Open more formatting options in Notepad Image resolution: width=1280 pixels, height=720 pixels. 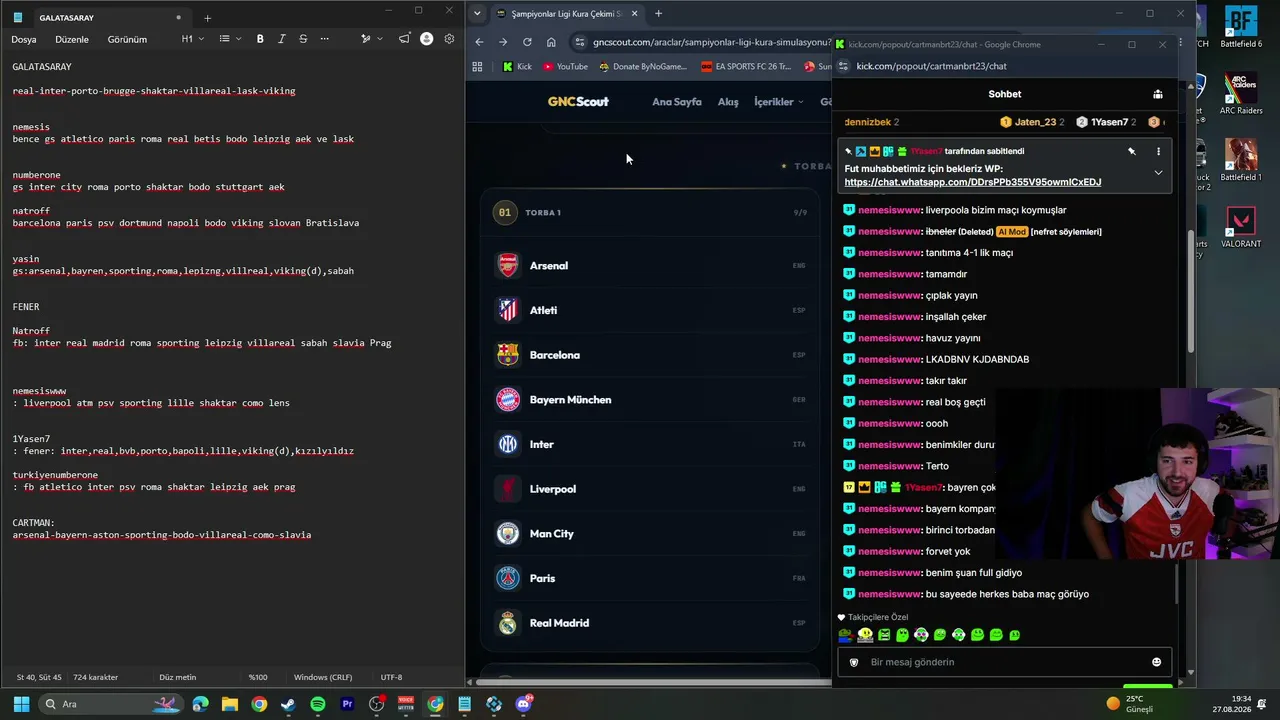(x=324, y=39)
